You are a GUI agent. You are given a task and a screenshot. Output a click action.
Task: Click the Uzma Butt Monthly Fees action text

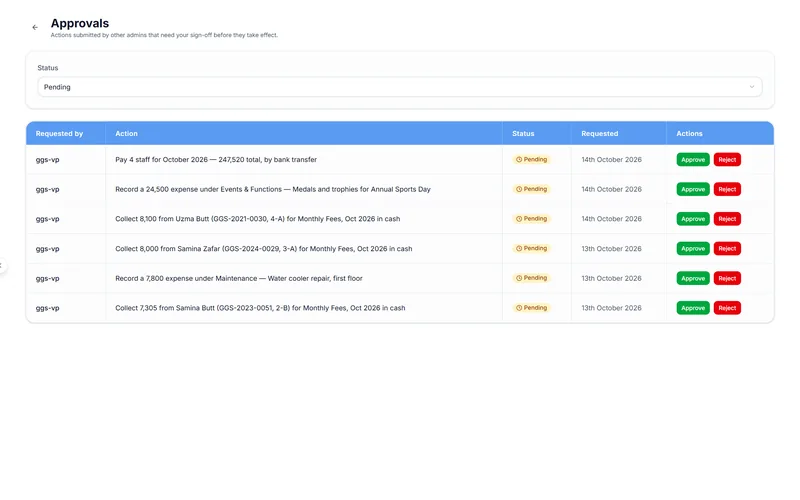coord(258,219)
